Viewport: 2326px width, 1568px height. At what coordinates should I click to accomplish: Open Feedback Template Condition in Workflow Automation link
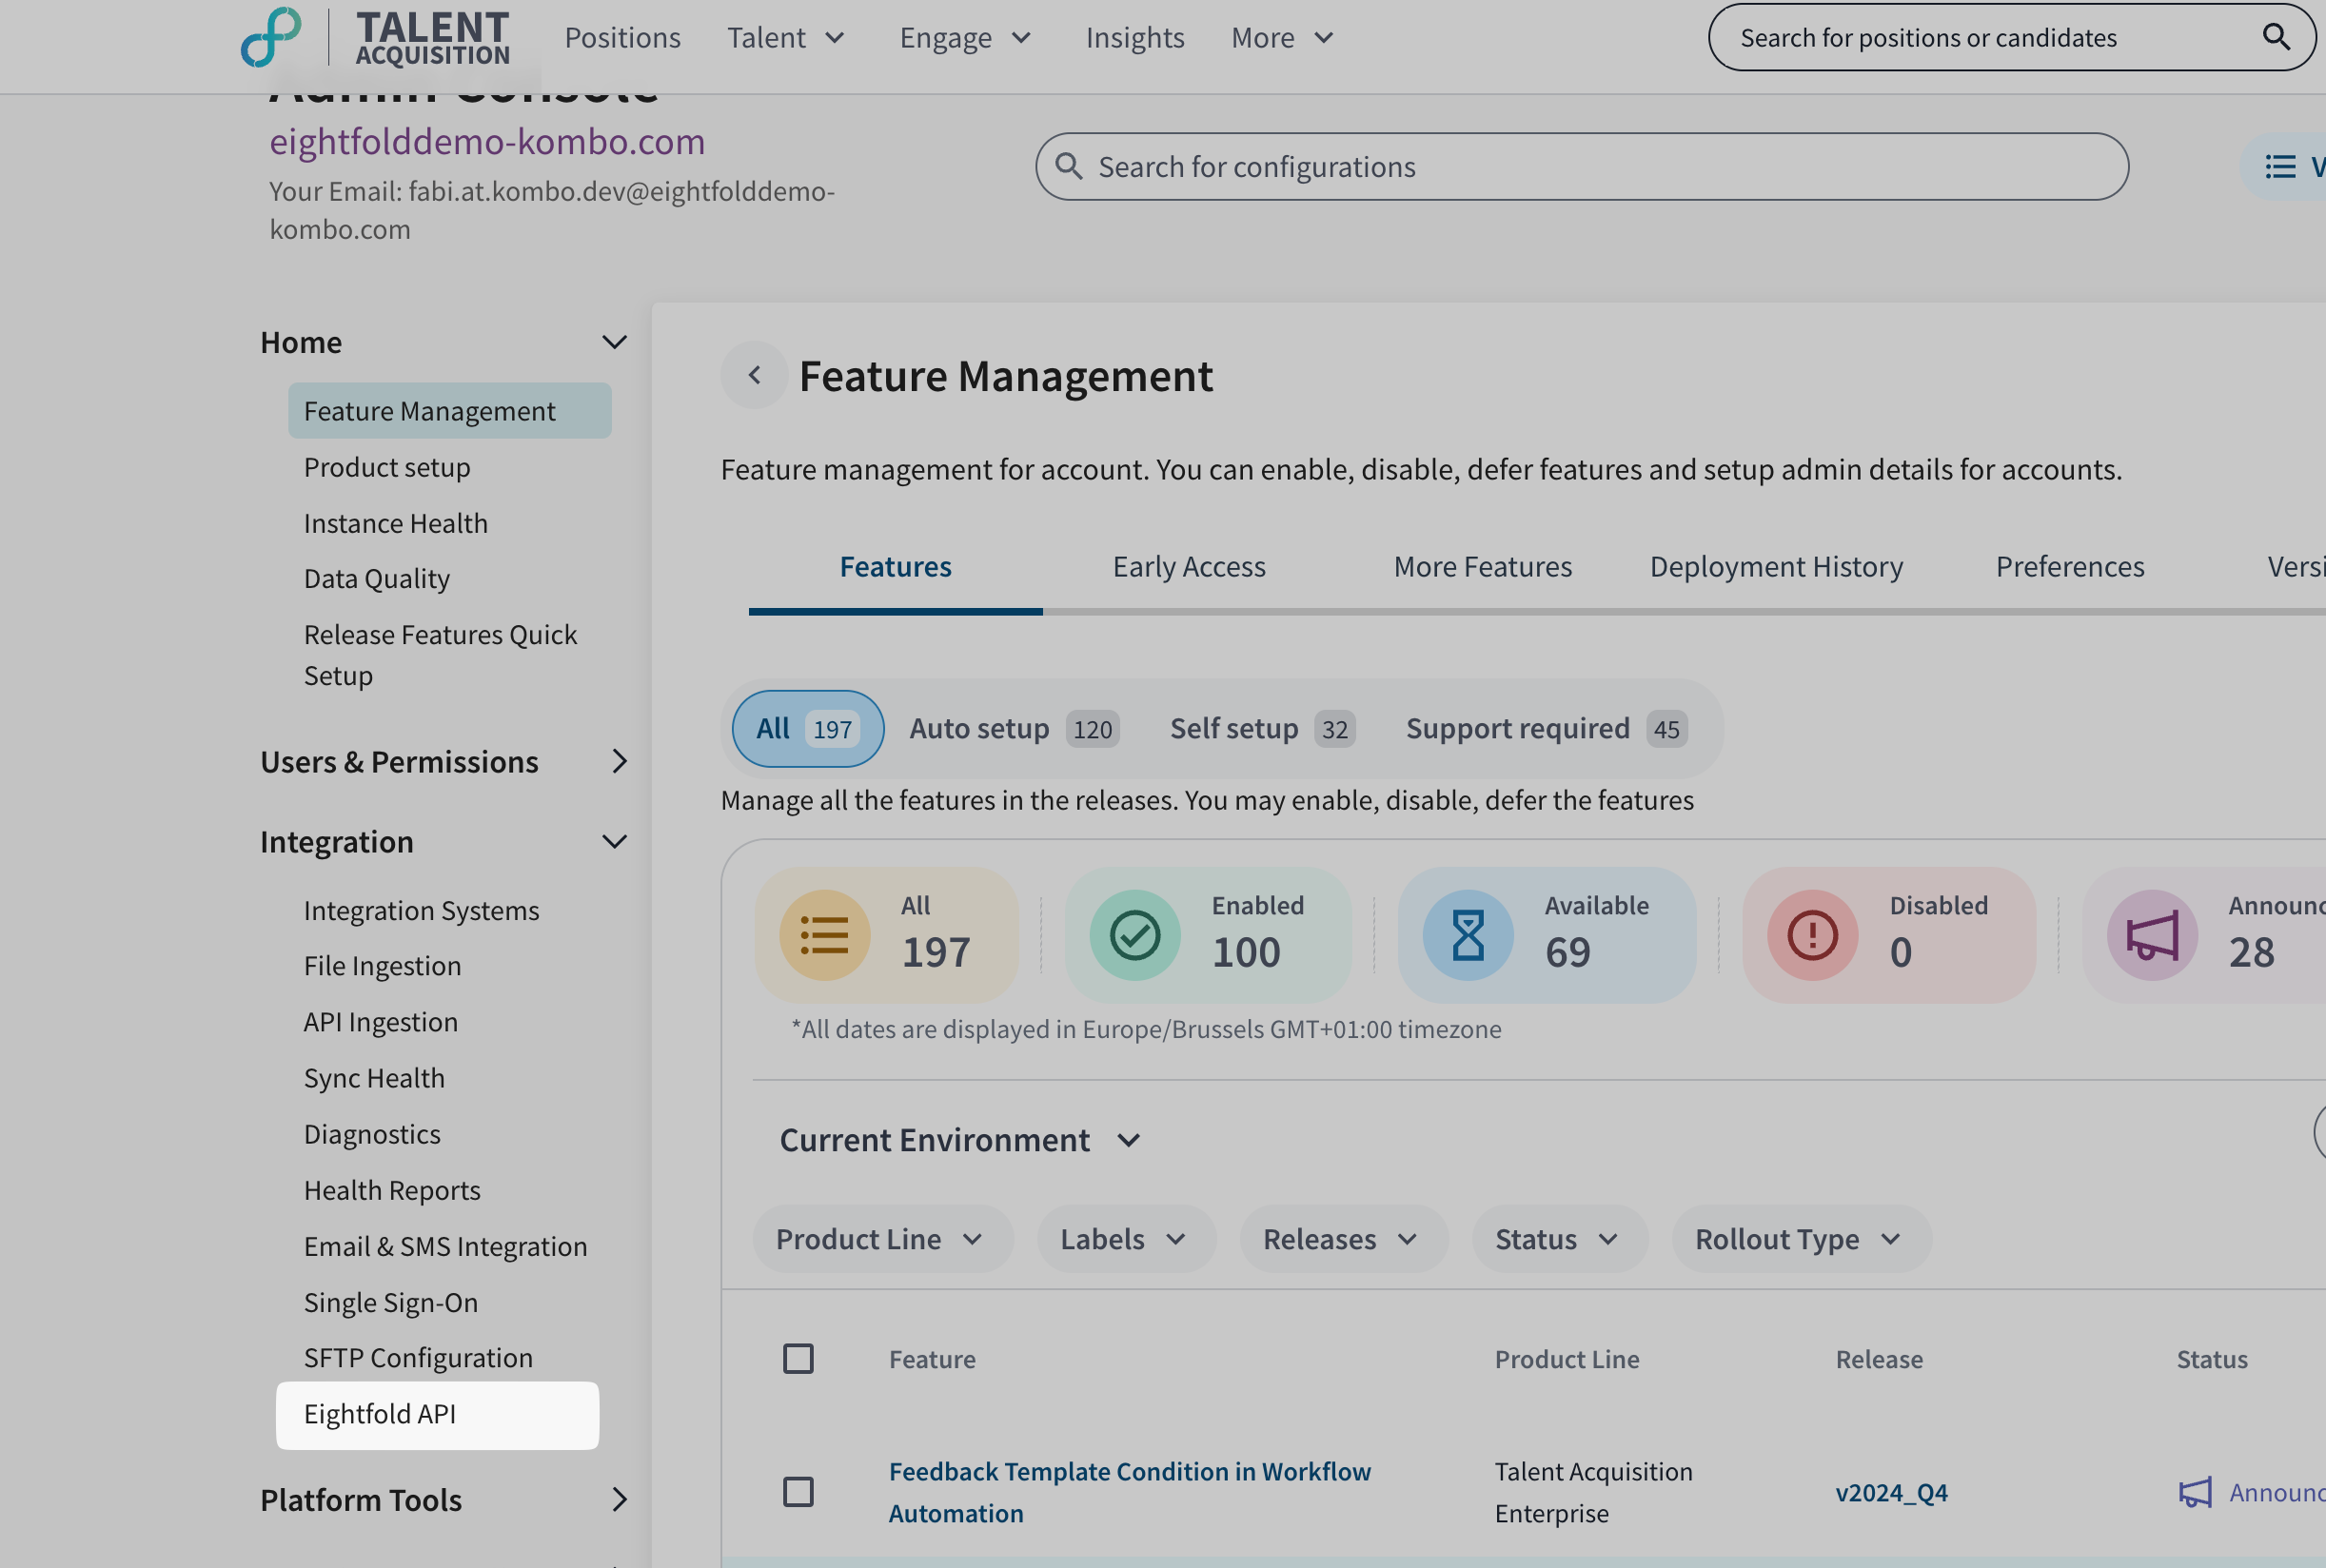pyautogui.click(x=1128, y=1492)
